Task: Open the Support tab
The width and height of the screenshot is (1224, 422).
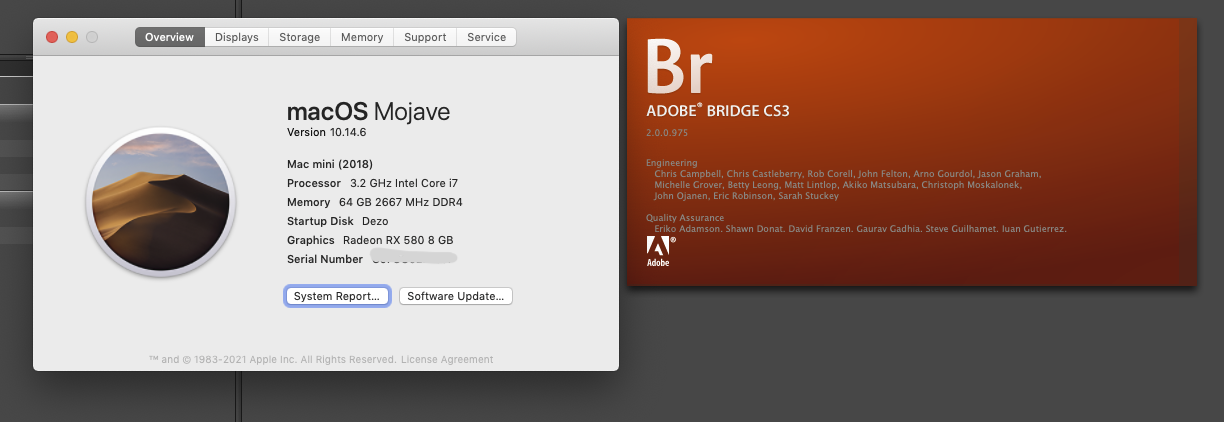Action: point(425,37)
